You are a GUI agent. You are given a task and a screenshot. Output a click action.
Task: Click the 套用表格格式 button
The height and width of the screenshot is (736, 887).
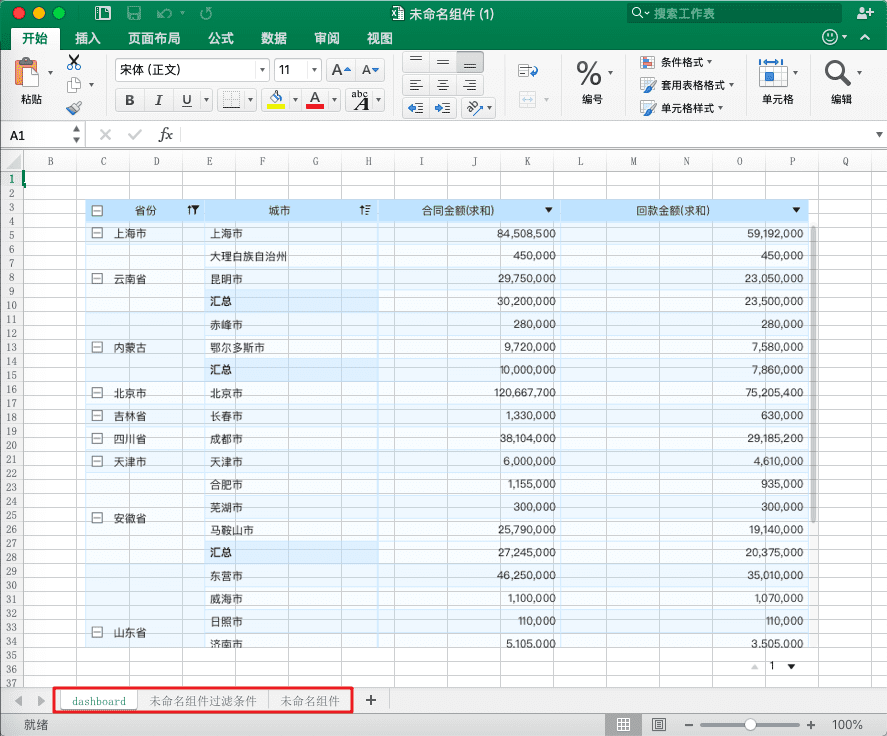(690, 85)
